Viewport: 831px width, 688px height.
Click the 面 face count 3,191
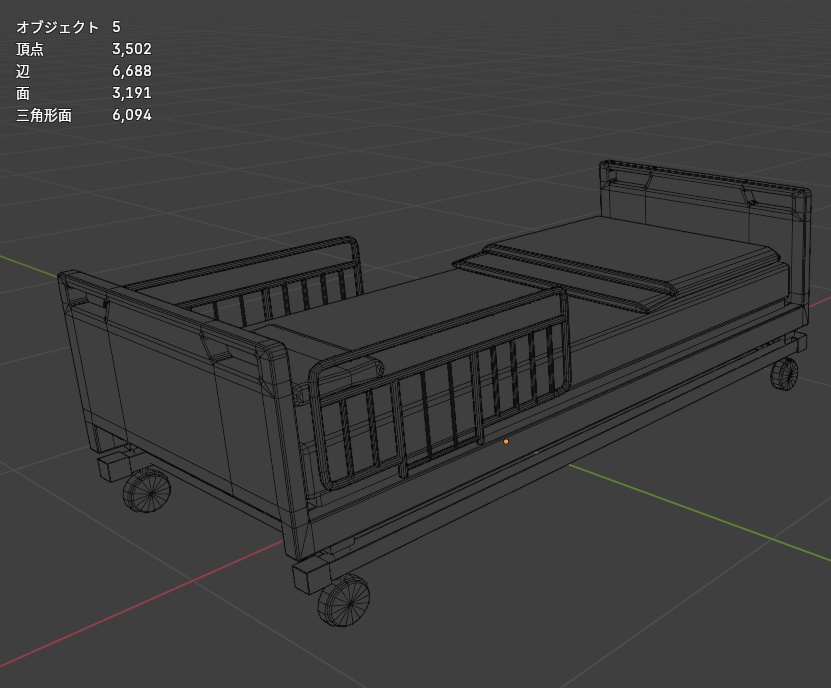pos(132,93)
